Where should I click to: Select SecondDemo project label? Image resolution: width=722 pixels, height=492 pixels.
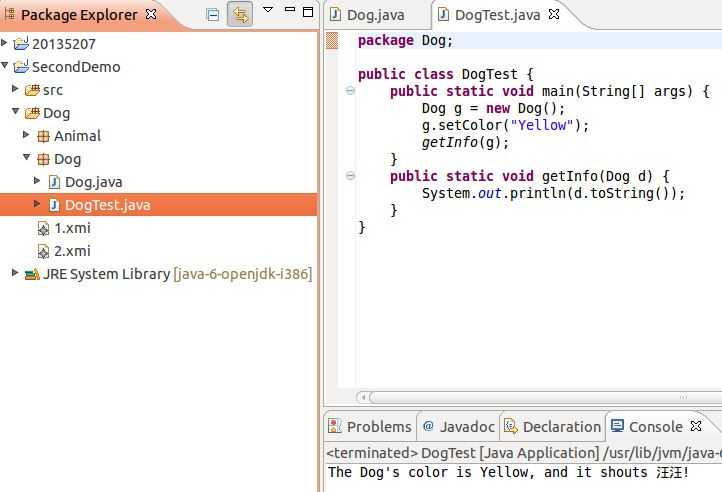76,67
